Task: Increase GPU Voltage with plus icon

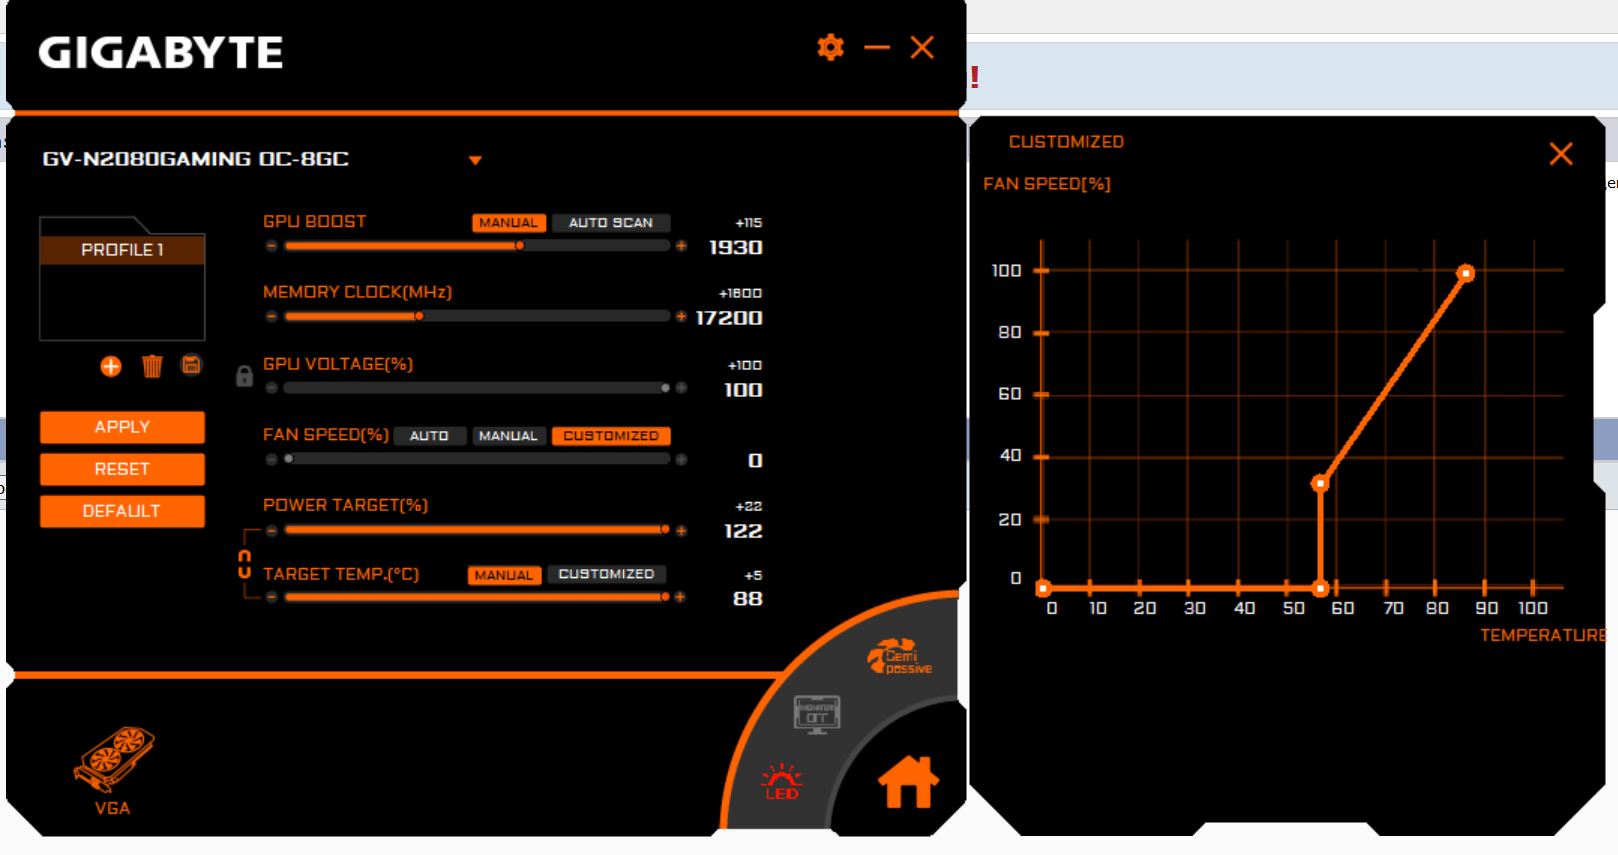Action: point(681,388)
